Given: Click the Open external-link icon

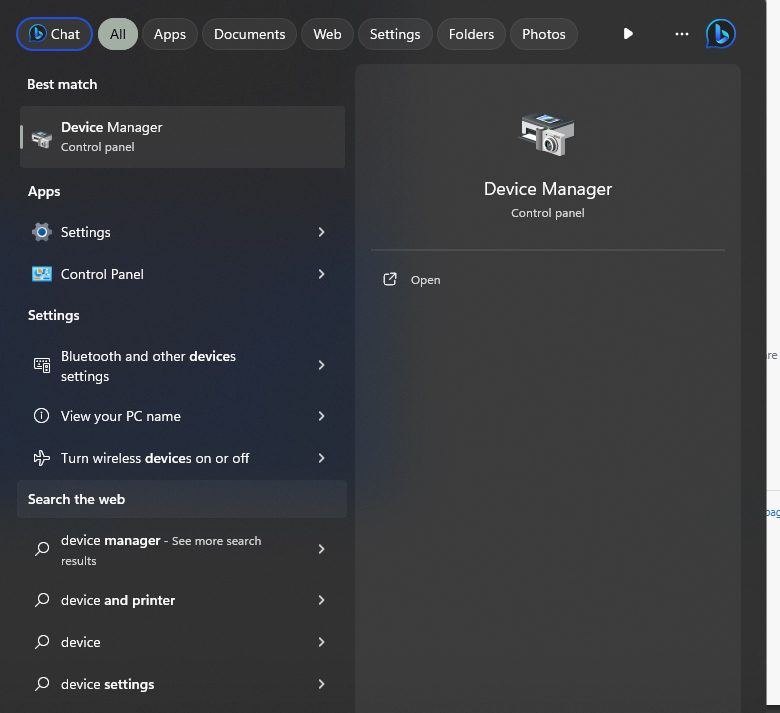Looking at the screenshot, I should (x=390, y=280).
